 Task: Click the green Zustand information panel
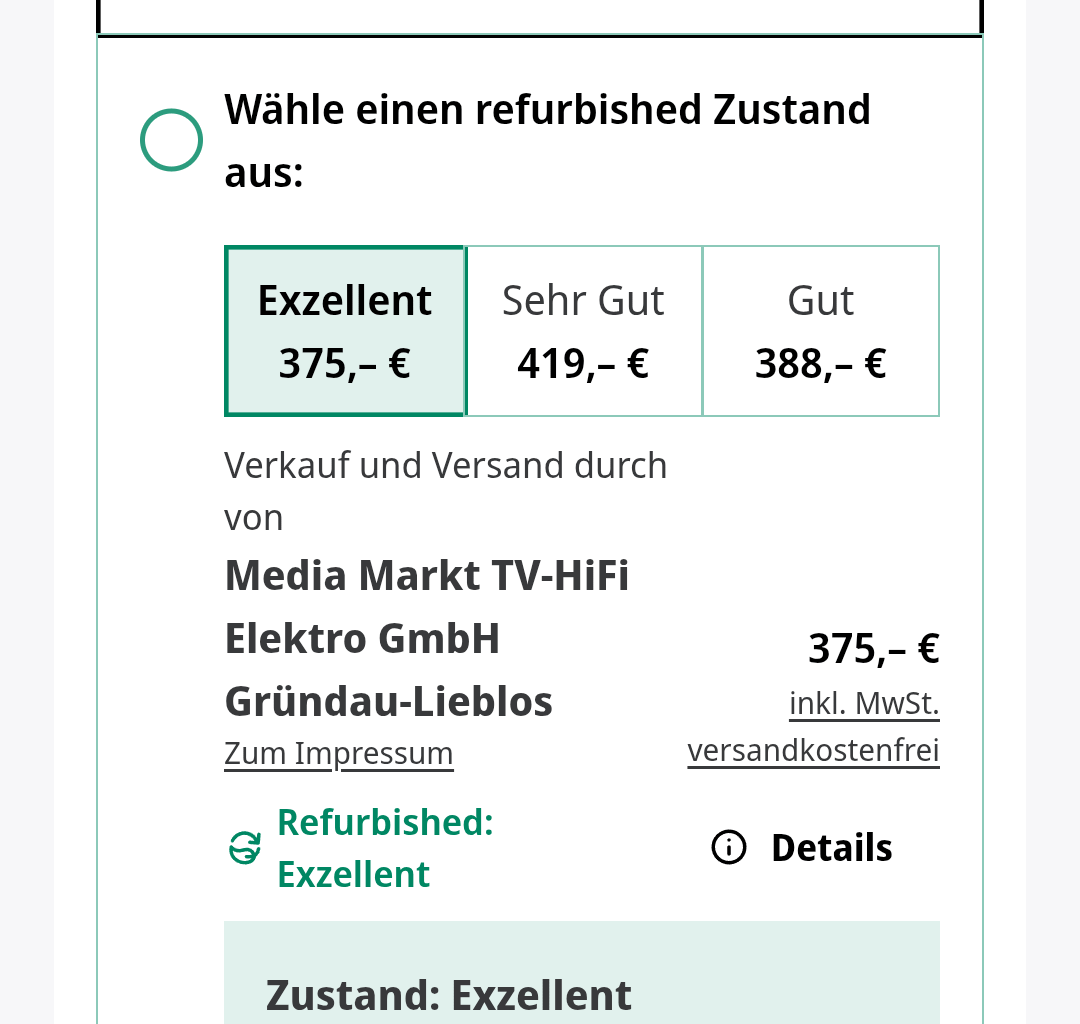tap(583, 970)
